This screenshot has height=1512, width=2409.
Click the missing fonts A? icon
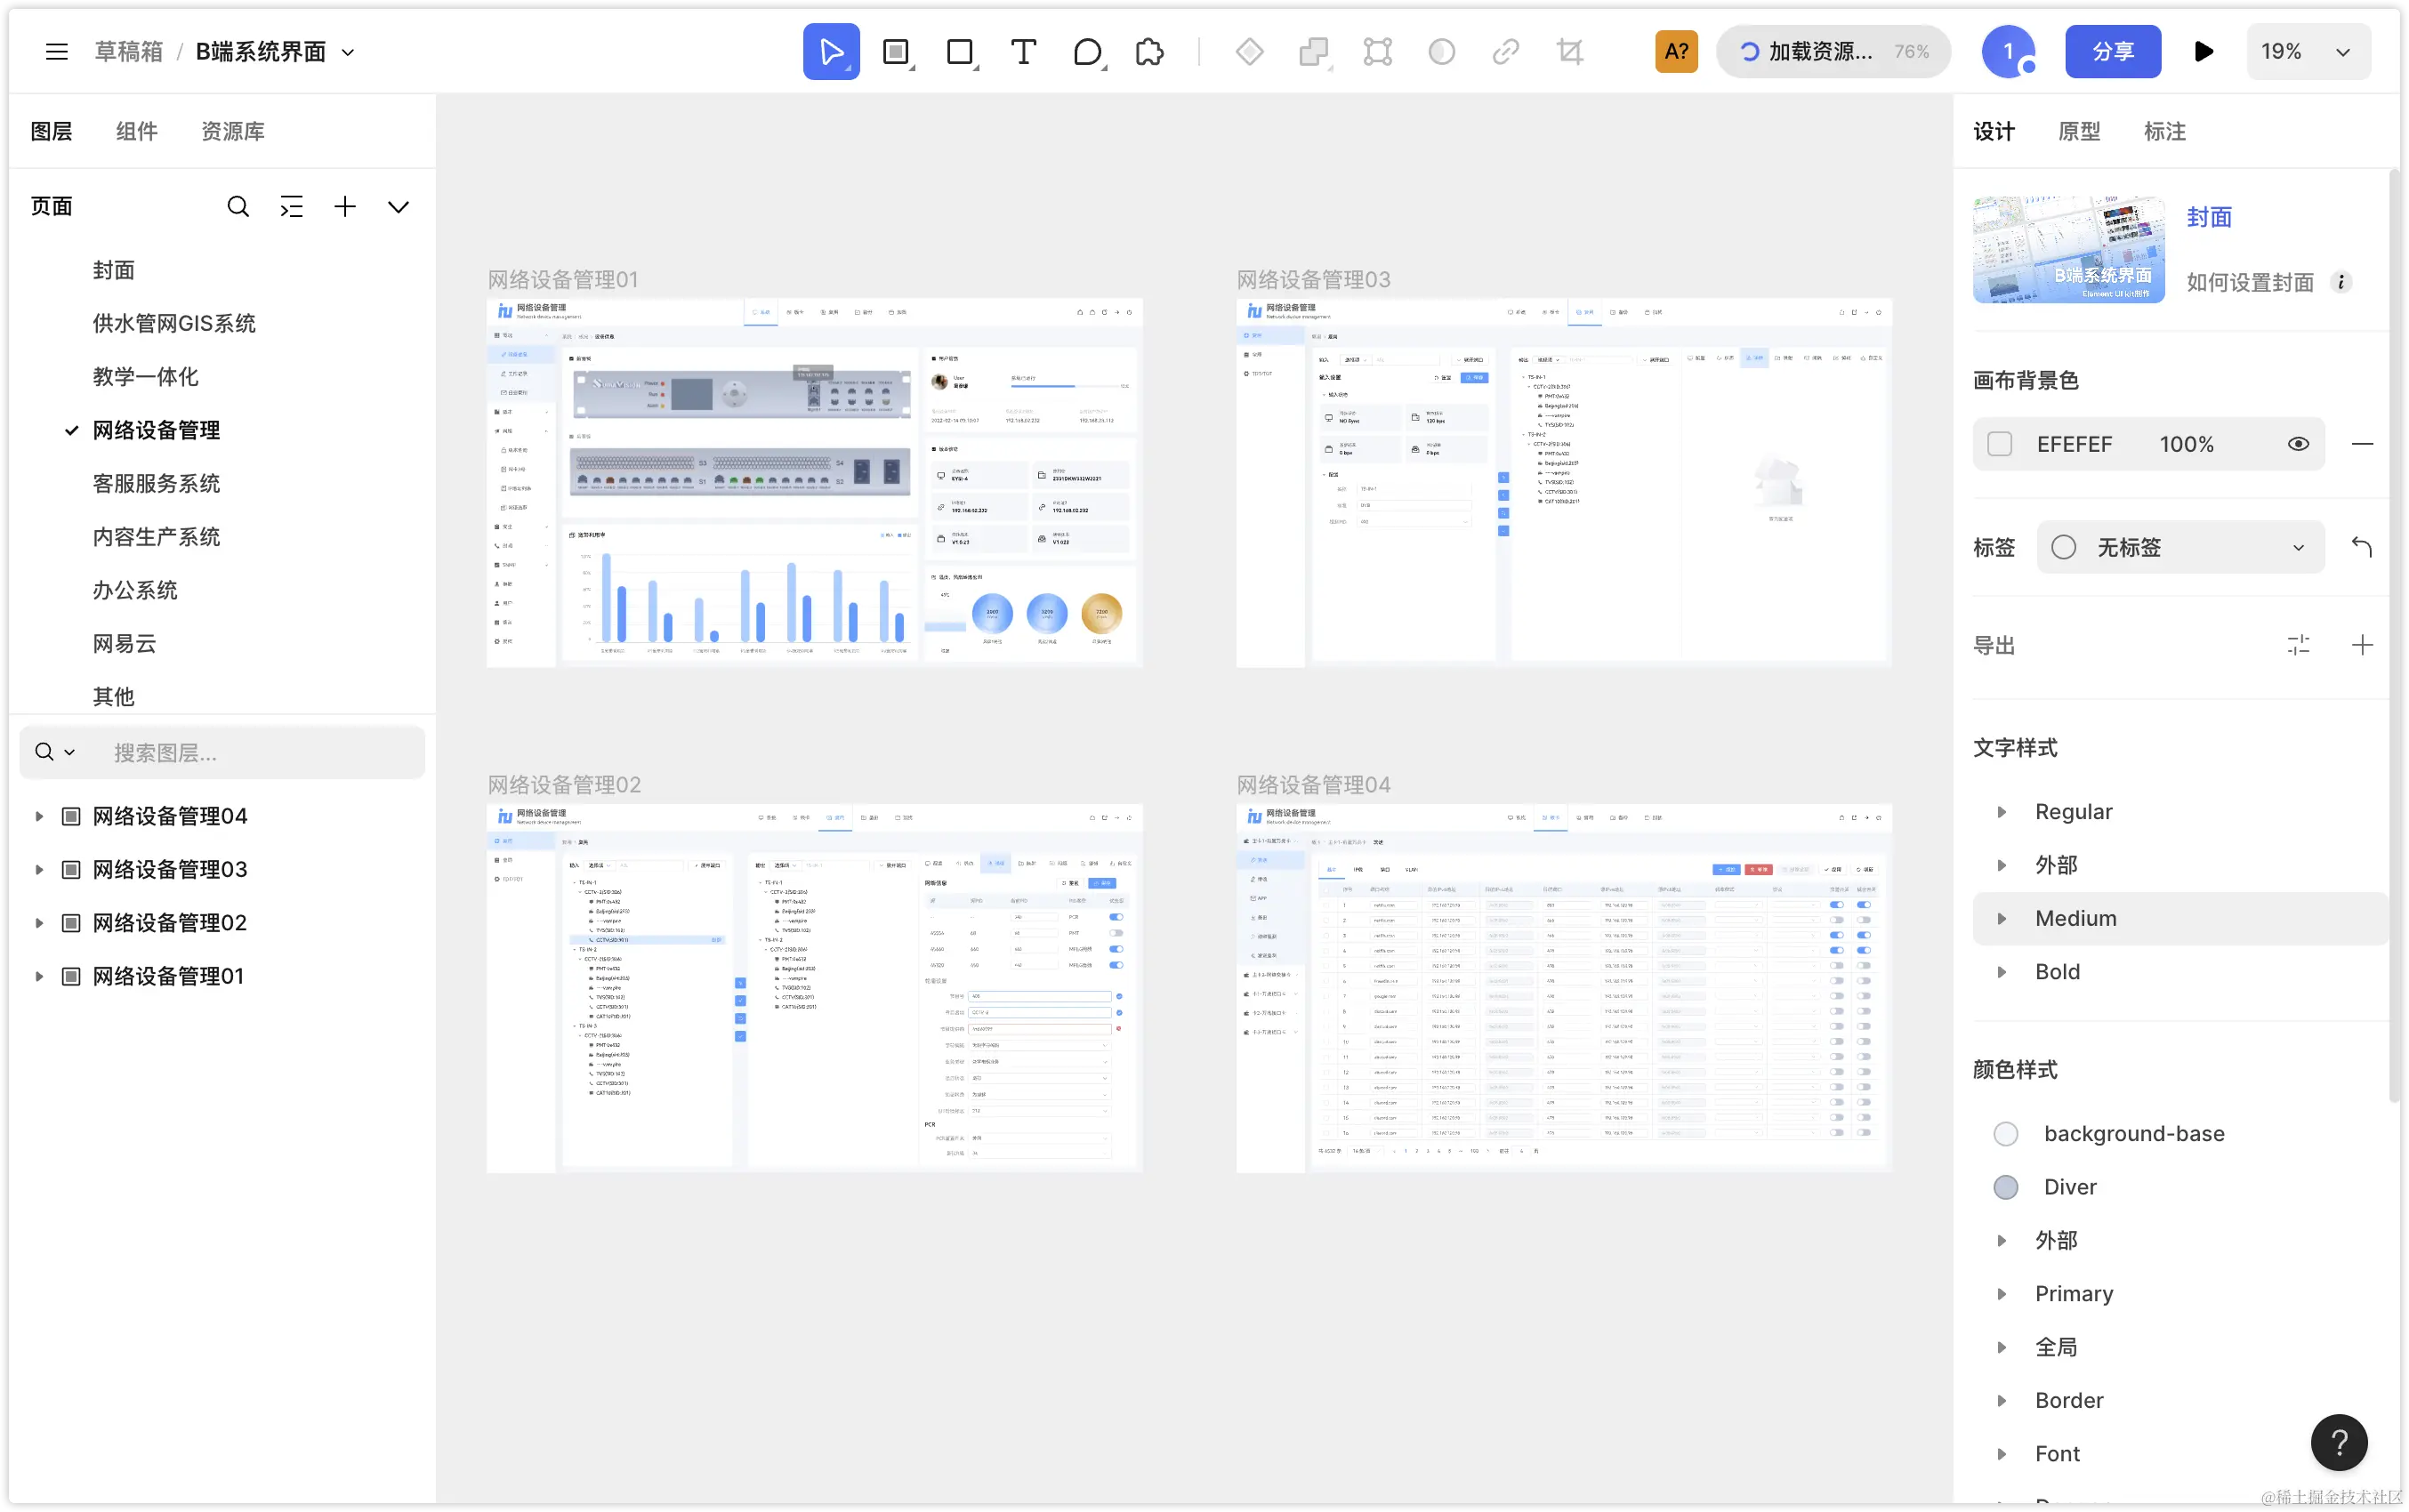1676,52
